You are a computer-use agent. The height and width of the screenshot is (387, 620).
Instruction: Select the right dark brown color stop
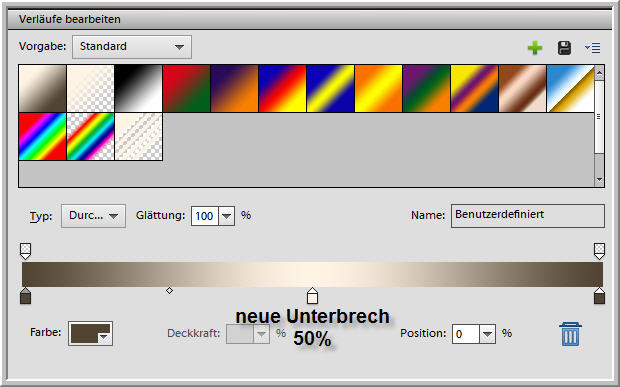pos(599,296)
